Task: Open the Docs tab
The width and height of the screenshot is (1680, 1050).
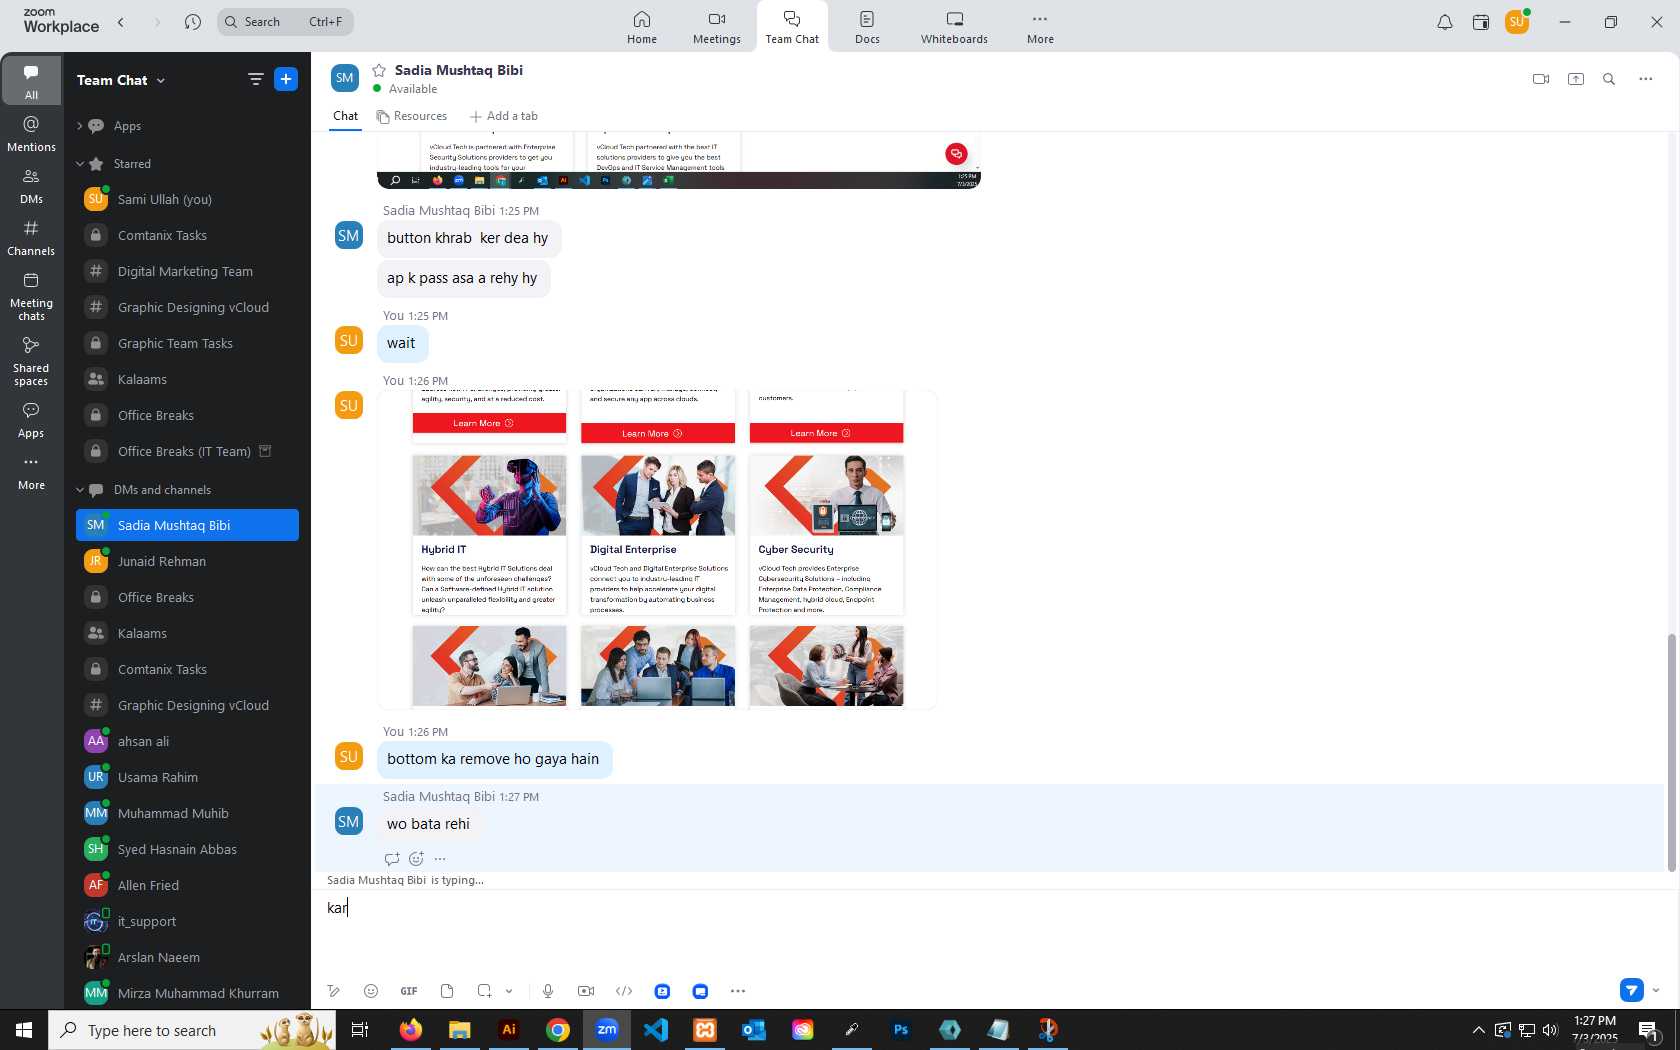Action: click(867, 27)
